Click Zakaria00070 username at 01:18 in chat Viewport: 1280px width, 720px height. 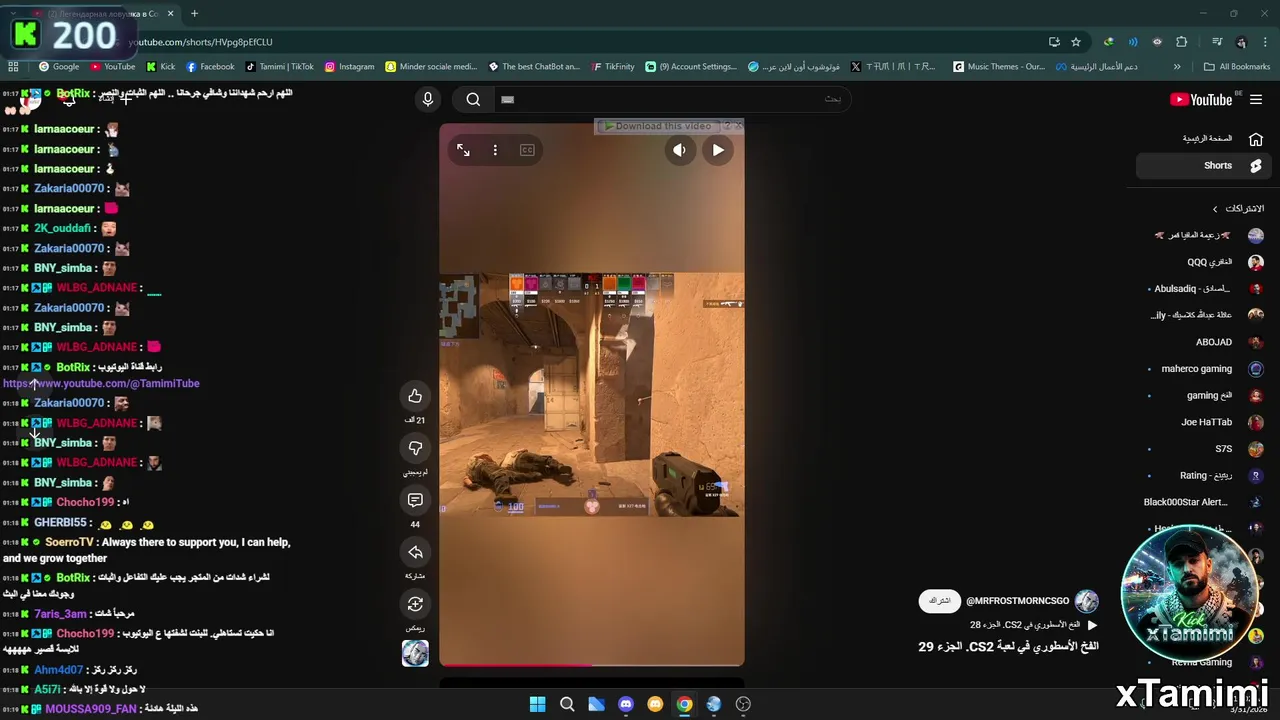click(x=69, y=403)
